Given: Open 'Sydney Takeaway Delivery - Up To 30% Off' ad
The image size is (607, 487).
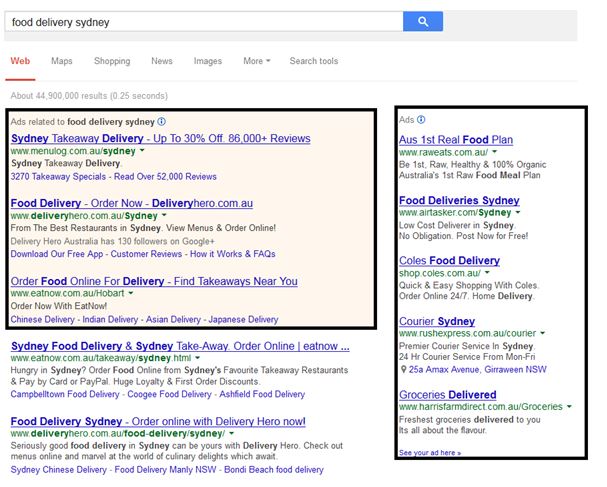Looking at the screenshot, I should pyautogui.click(x=161, y=138).
